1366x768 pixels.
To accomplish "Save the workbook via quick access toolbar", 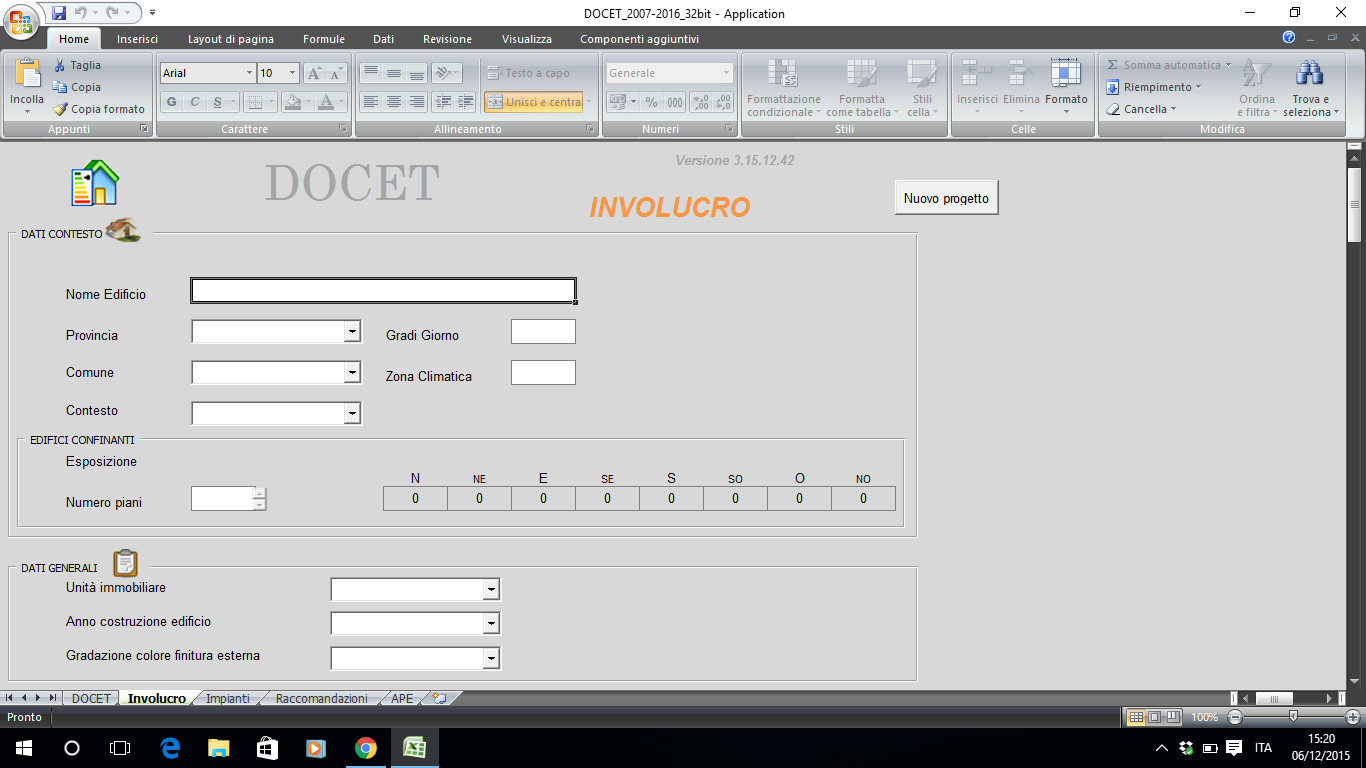I will pos(59,13).
